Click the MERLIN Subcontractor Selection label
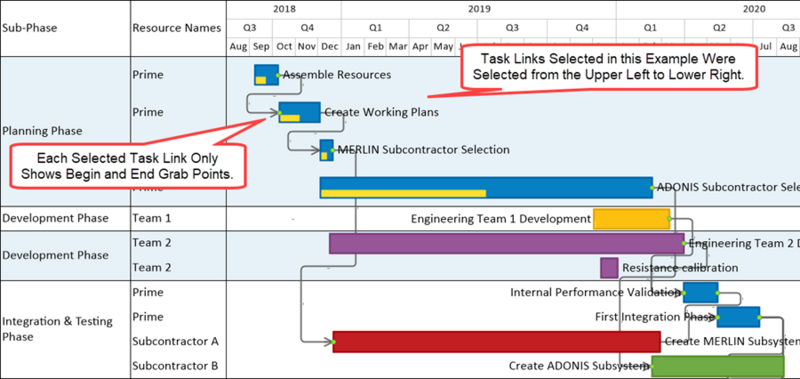Viewport: 800px width, 379px height. [x=423, y=150]
